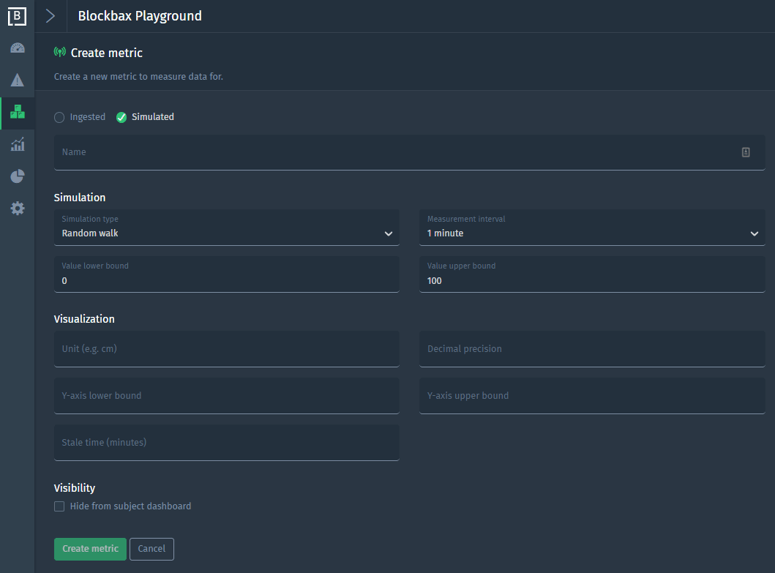
Task: Open the bar chart analytics icon
Action: pos(17,144)
